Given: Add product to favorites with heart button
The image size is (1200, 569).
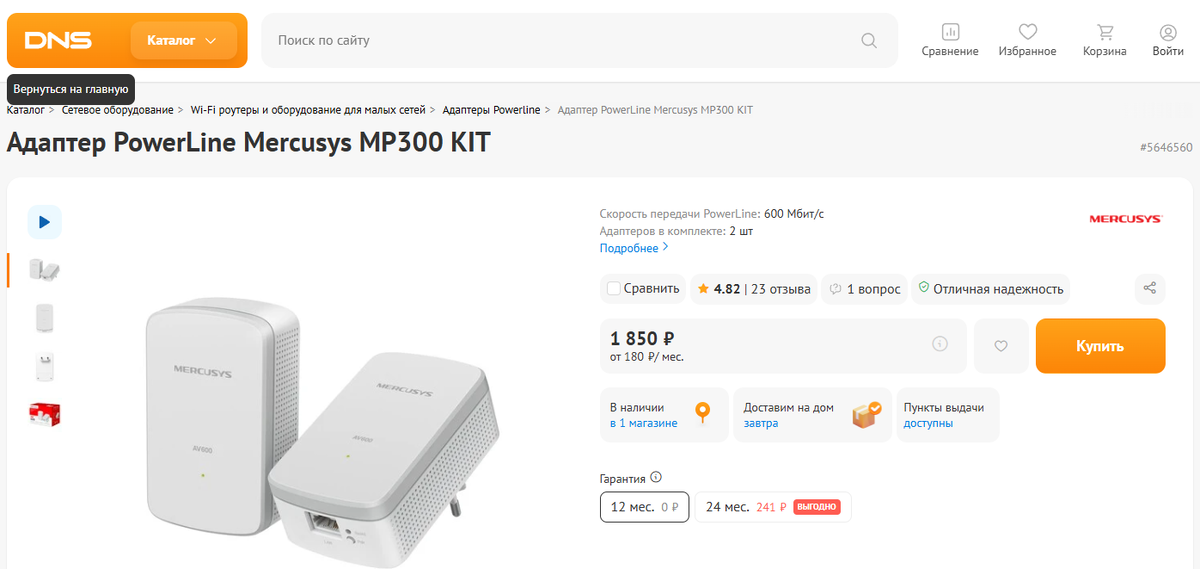Looking at the screenshot, I should click(1001, 346).
